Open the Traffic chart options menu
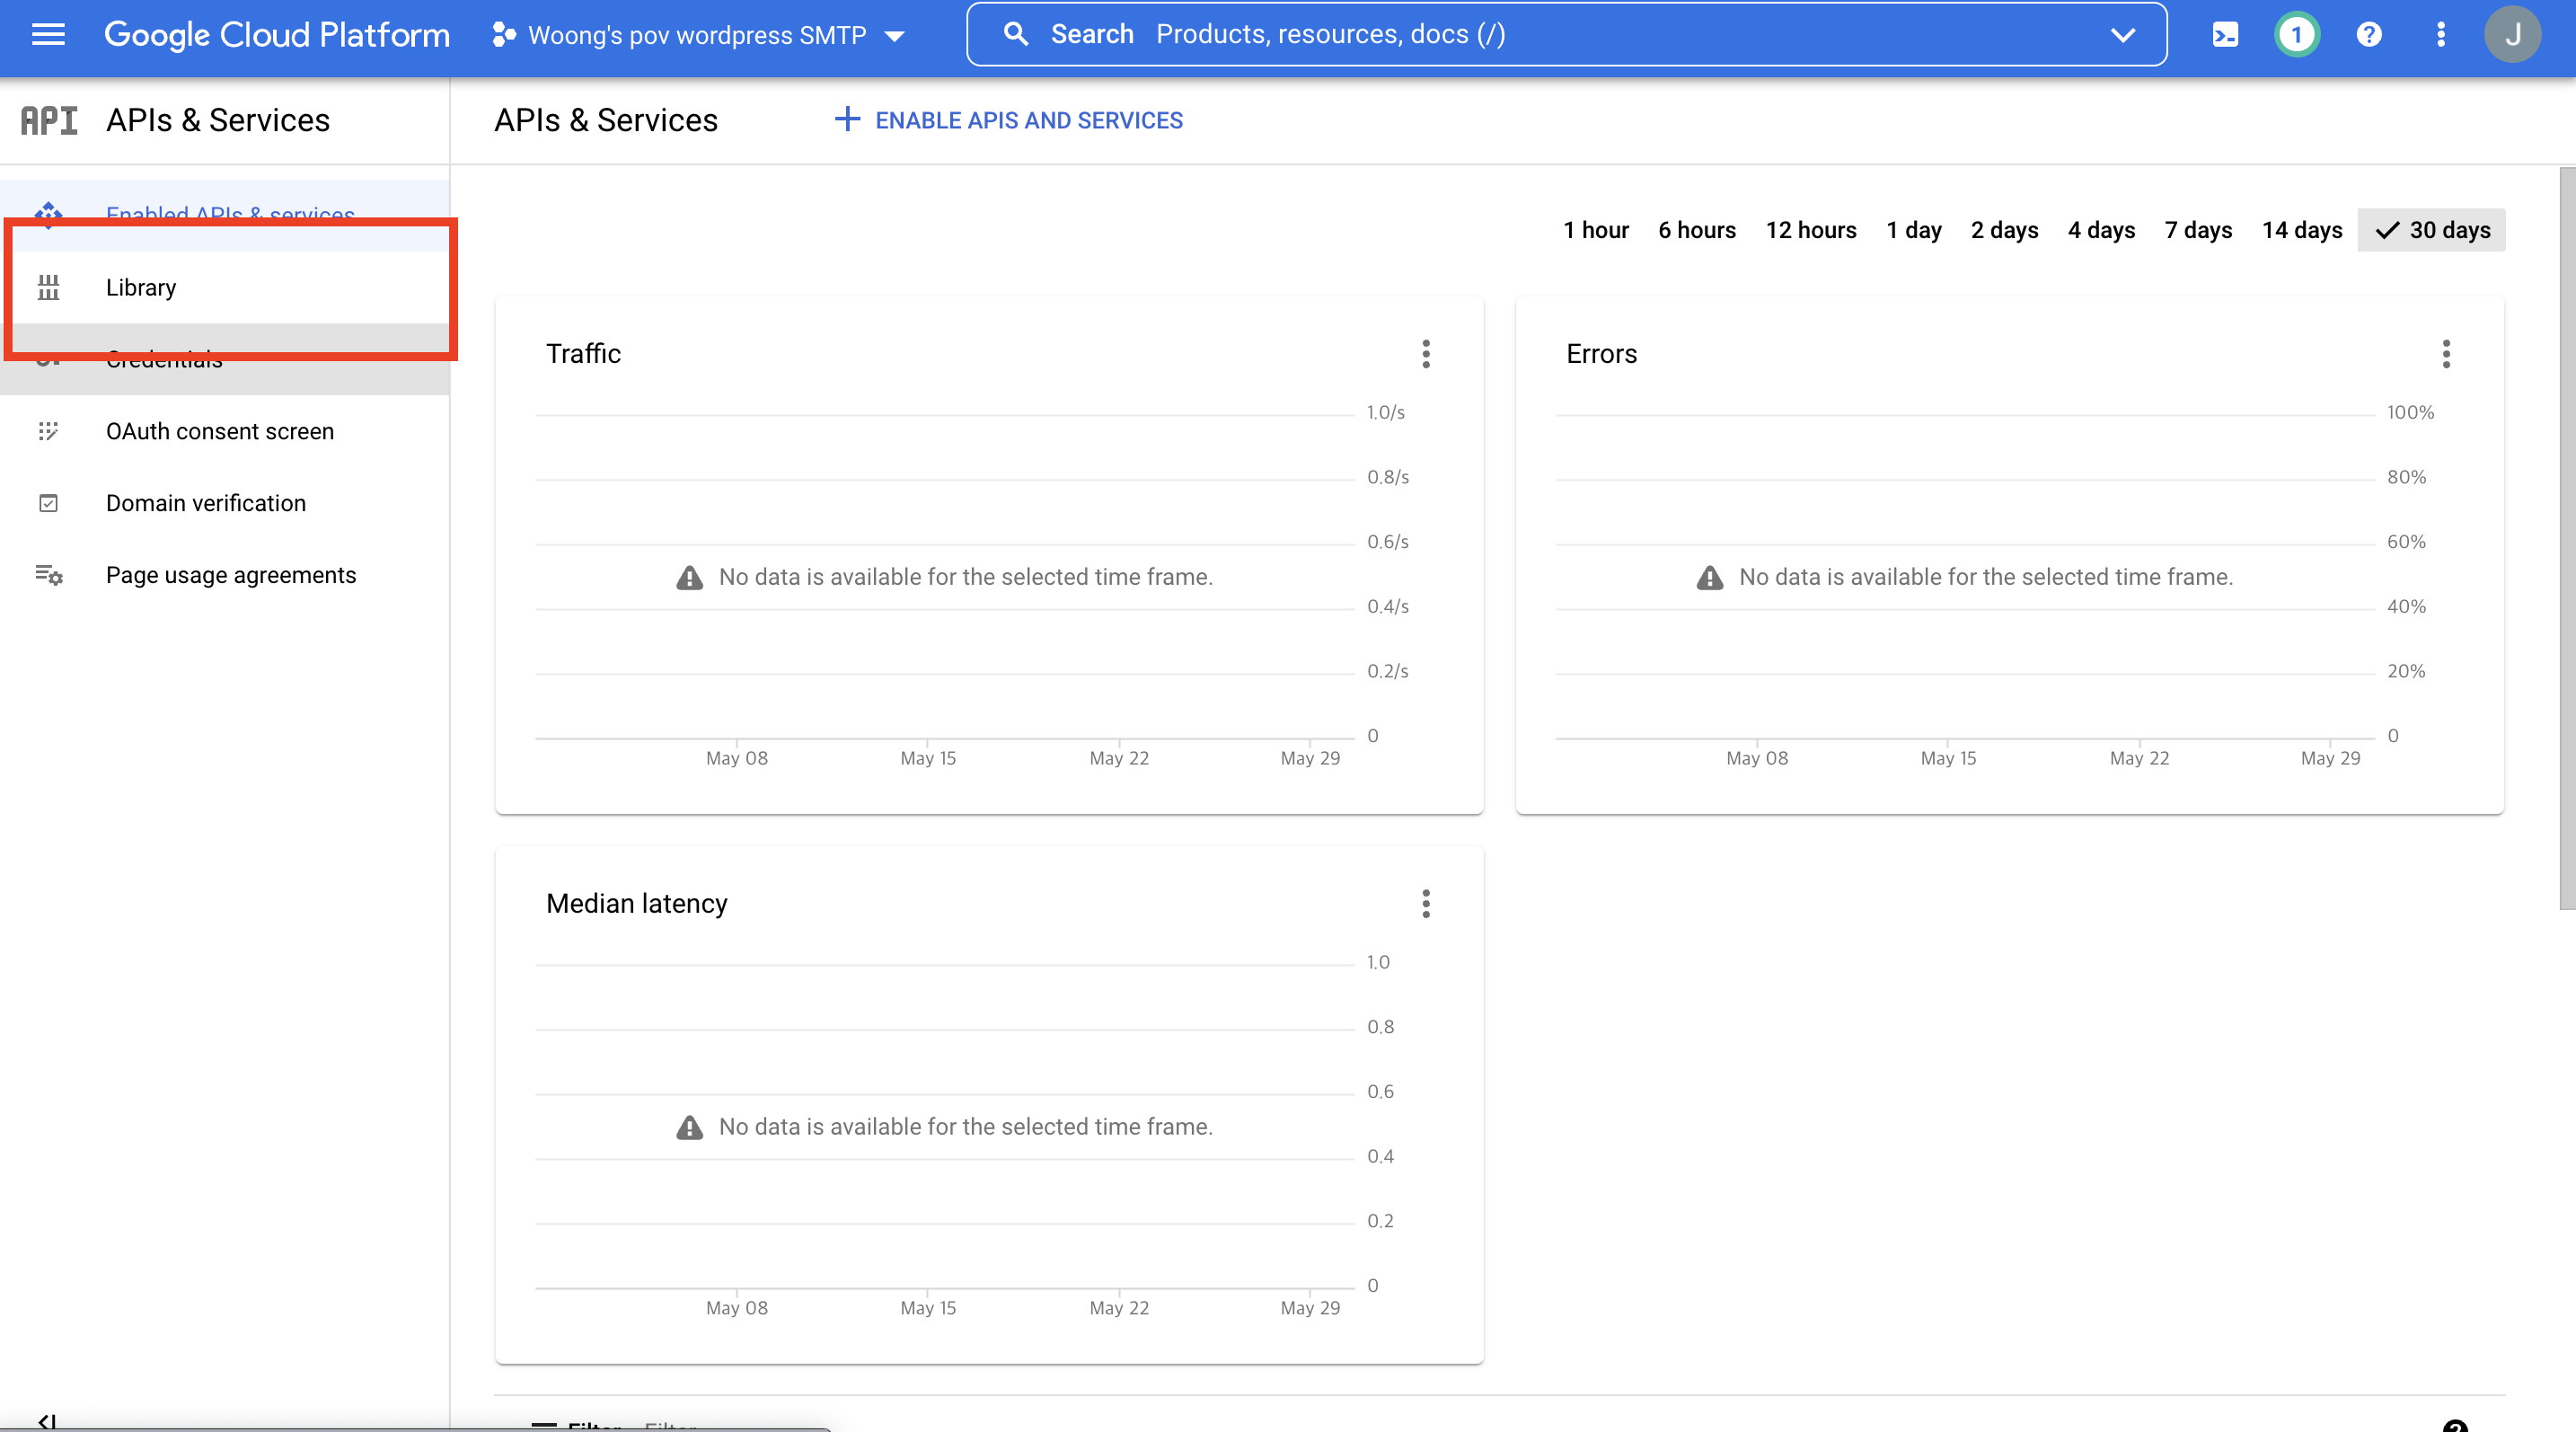The width and height of the screenshot is (2576, 1432). [1426, 354]
